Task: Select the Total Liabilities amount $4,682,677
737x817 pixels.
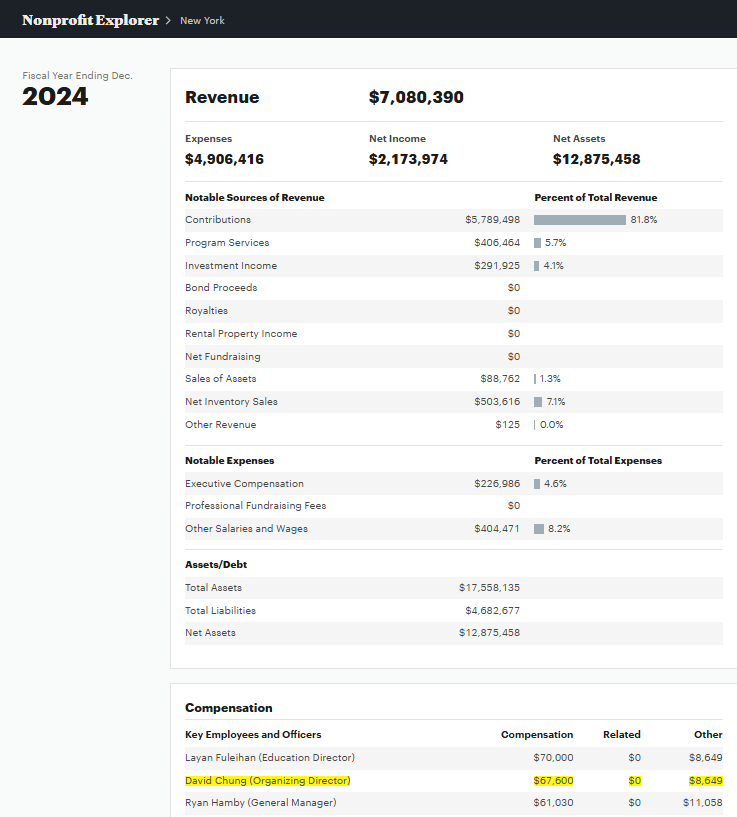Action: coord(493,611)
